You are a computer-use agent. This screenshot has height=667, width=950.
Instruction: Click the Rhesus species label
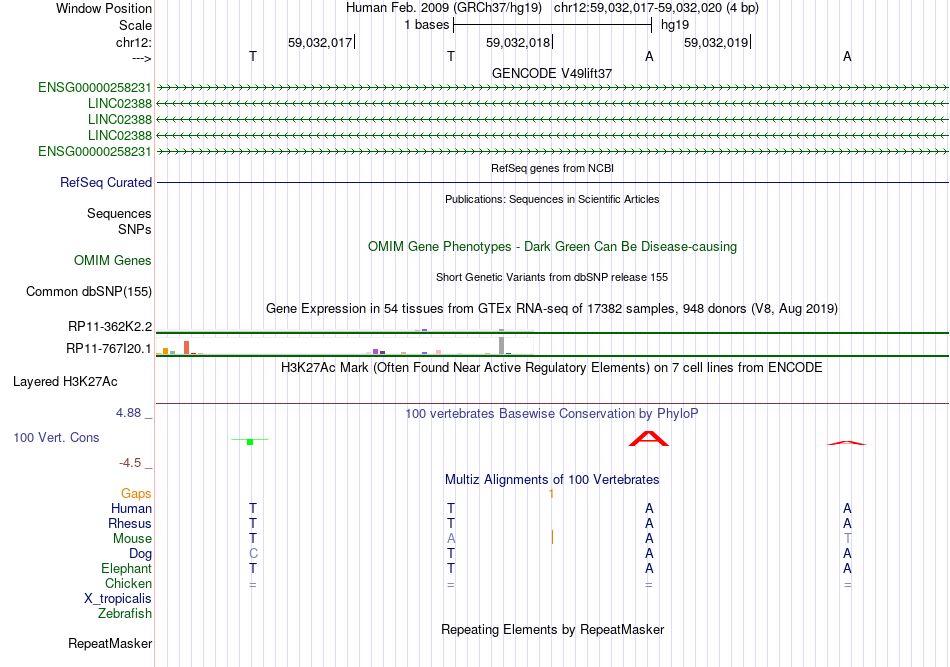click(130, 524)
